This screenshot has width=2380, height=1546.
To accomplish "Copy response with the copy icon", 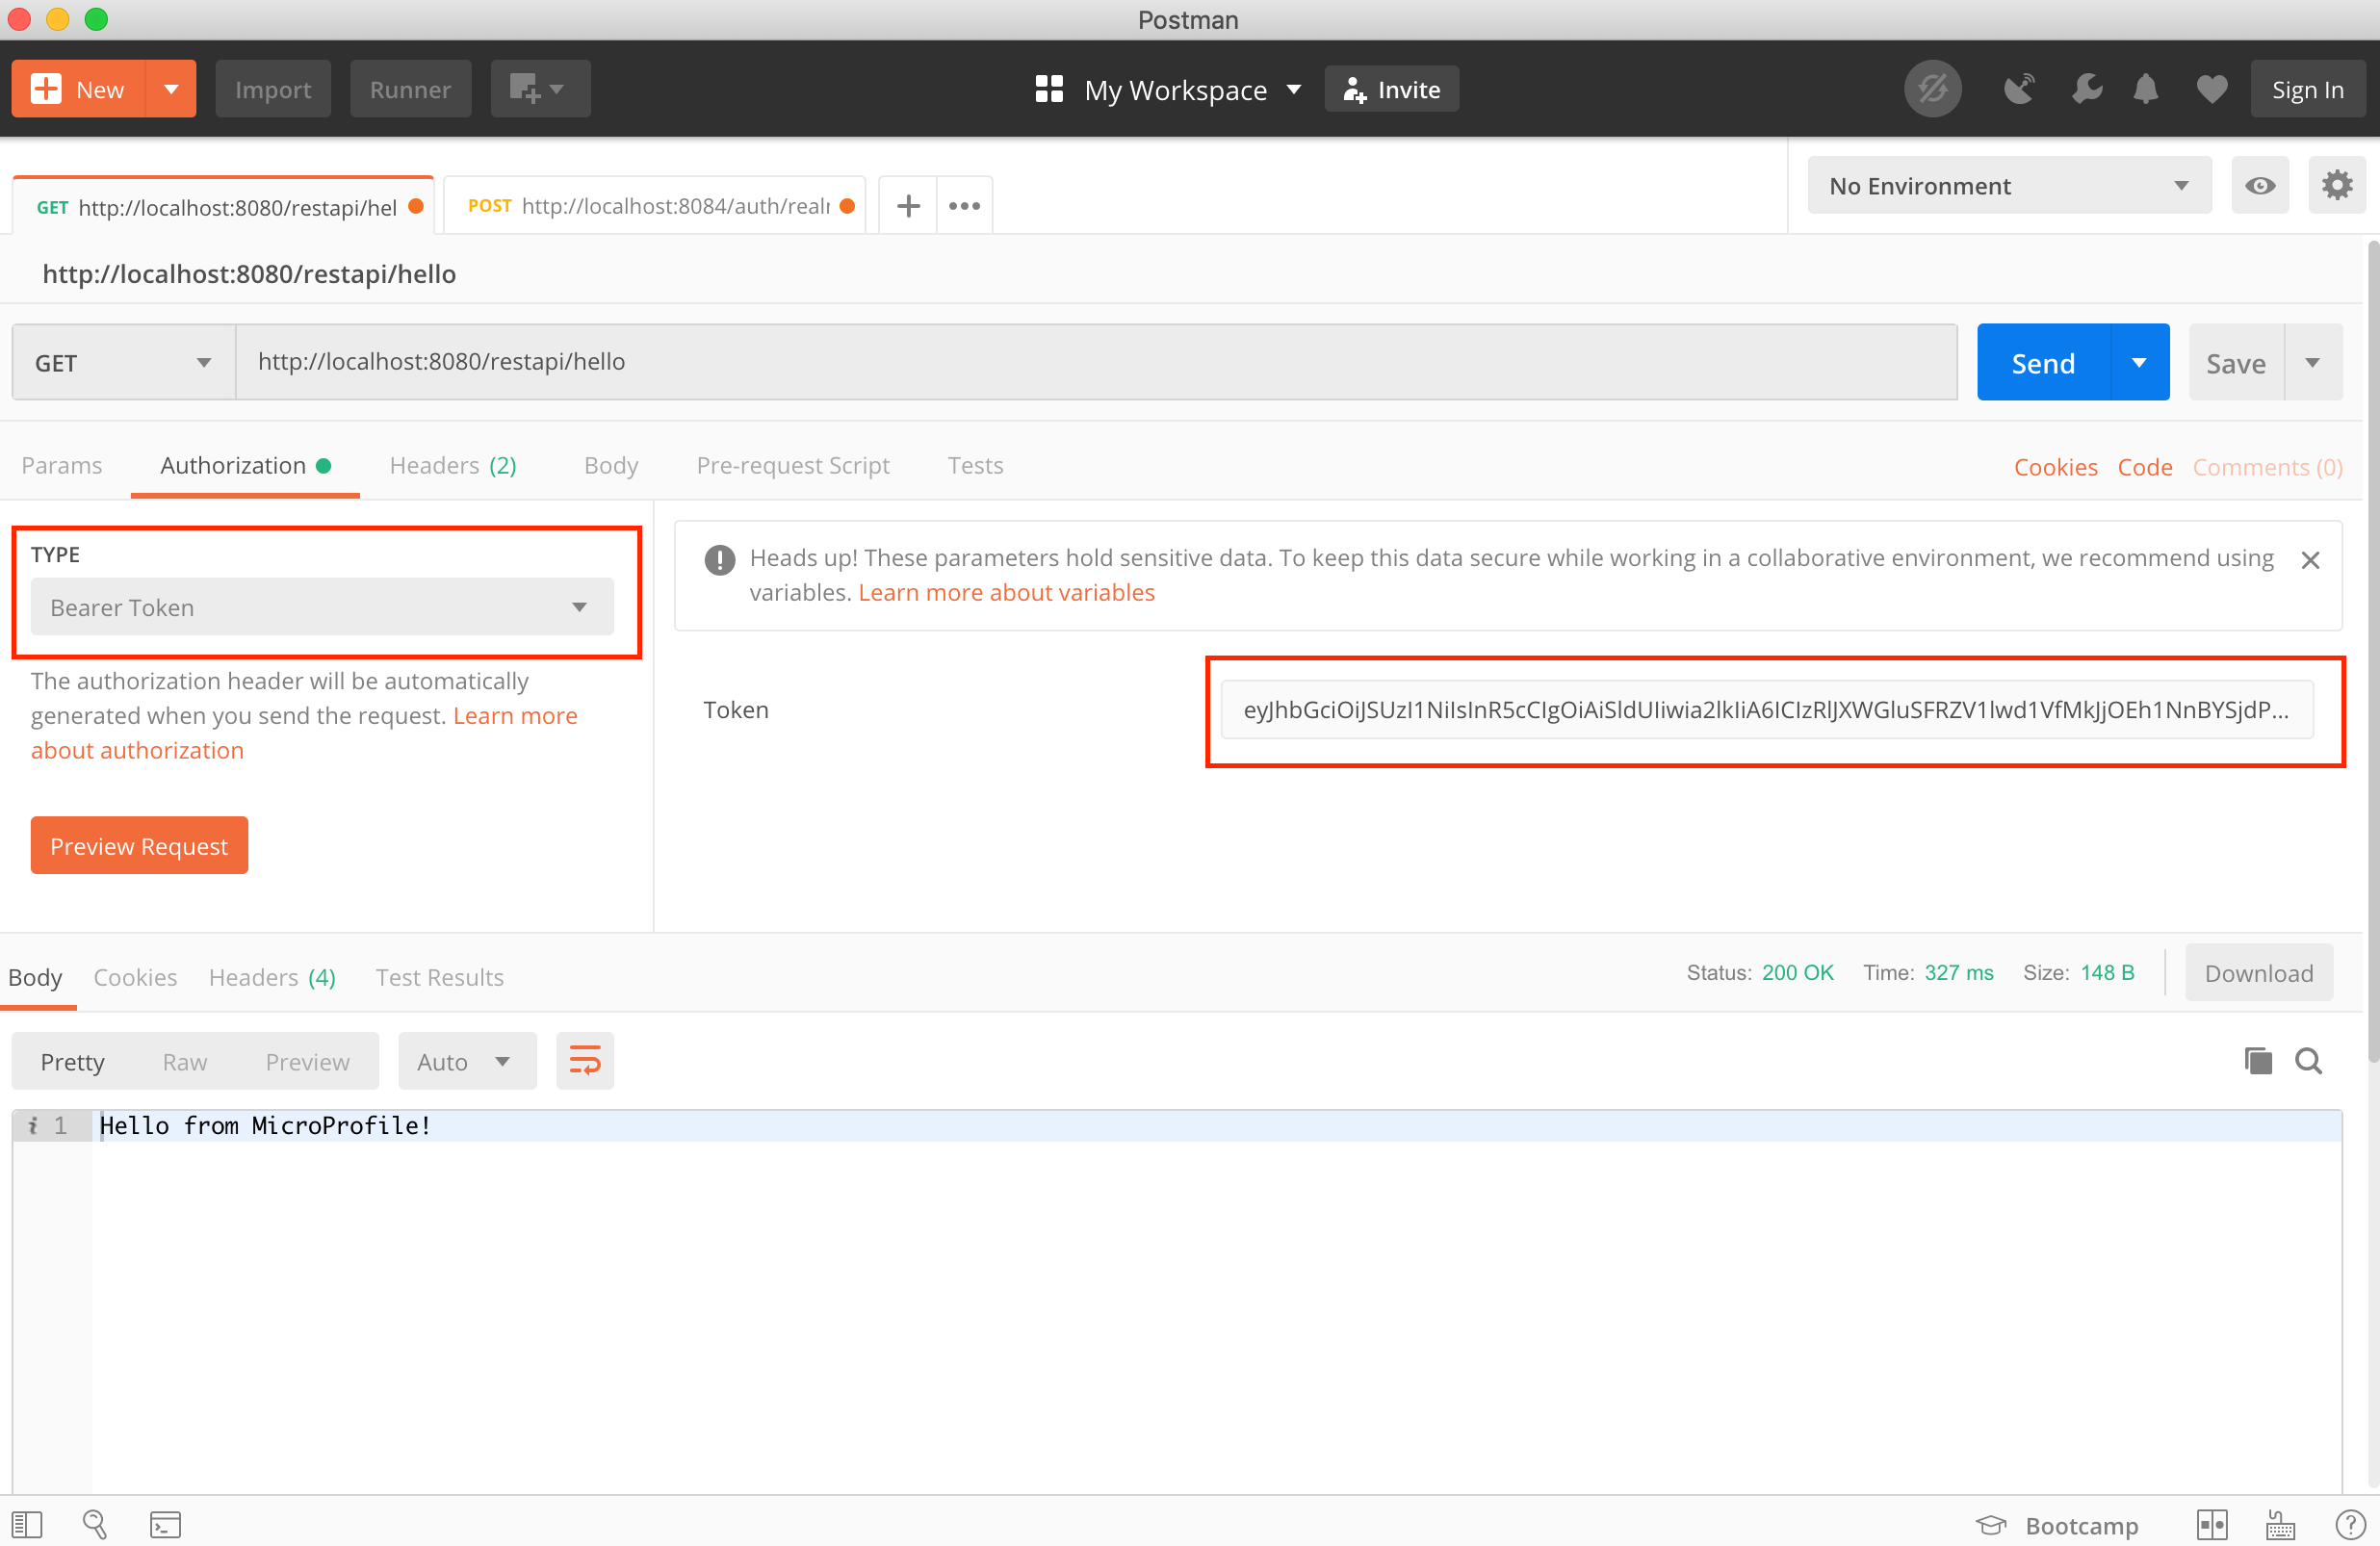I will click(x=2257, y=1061).
